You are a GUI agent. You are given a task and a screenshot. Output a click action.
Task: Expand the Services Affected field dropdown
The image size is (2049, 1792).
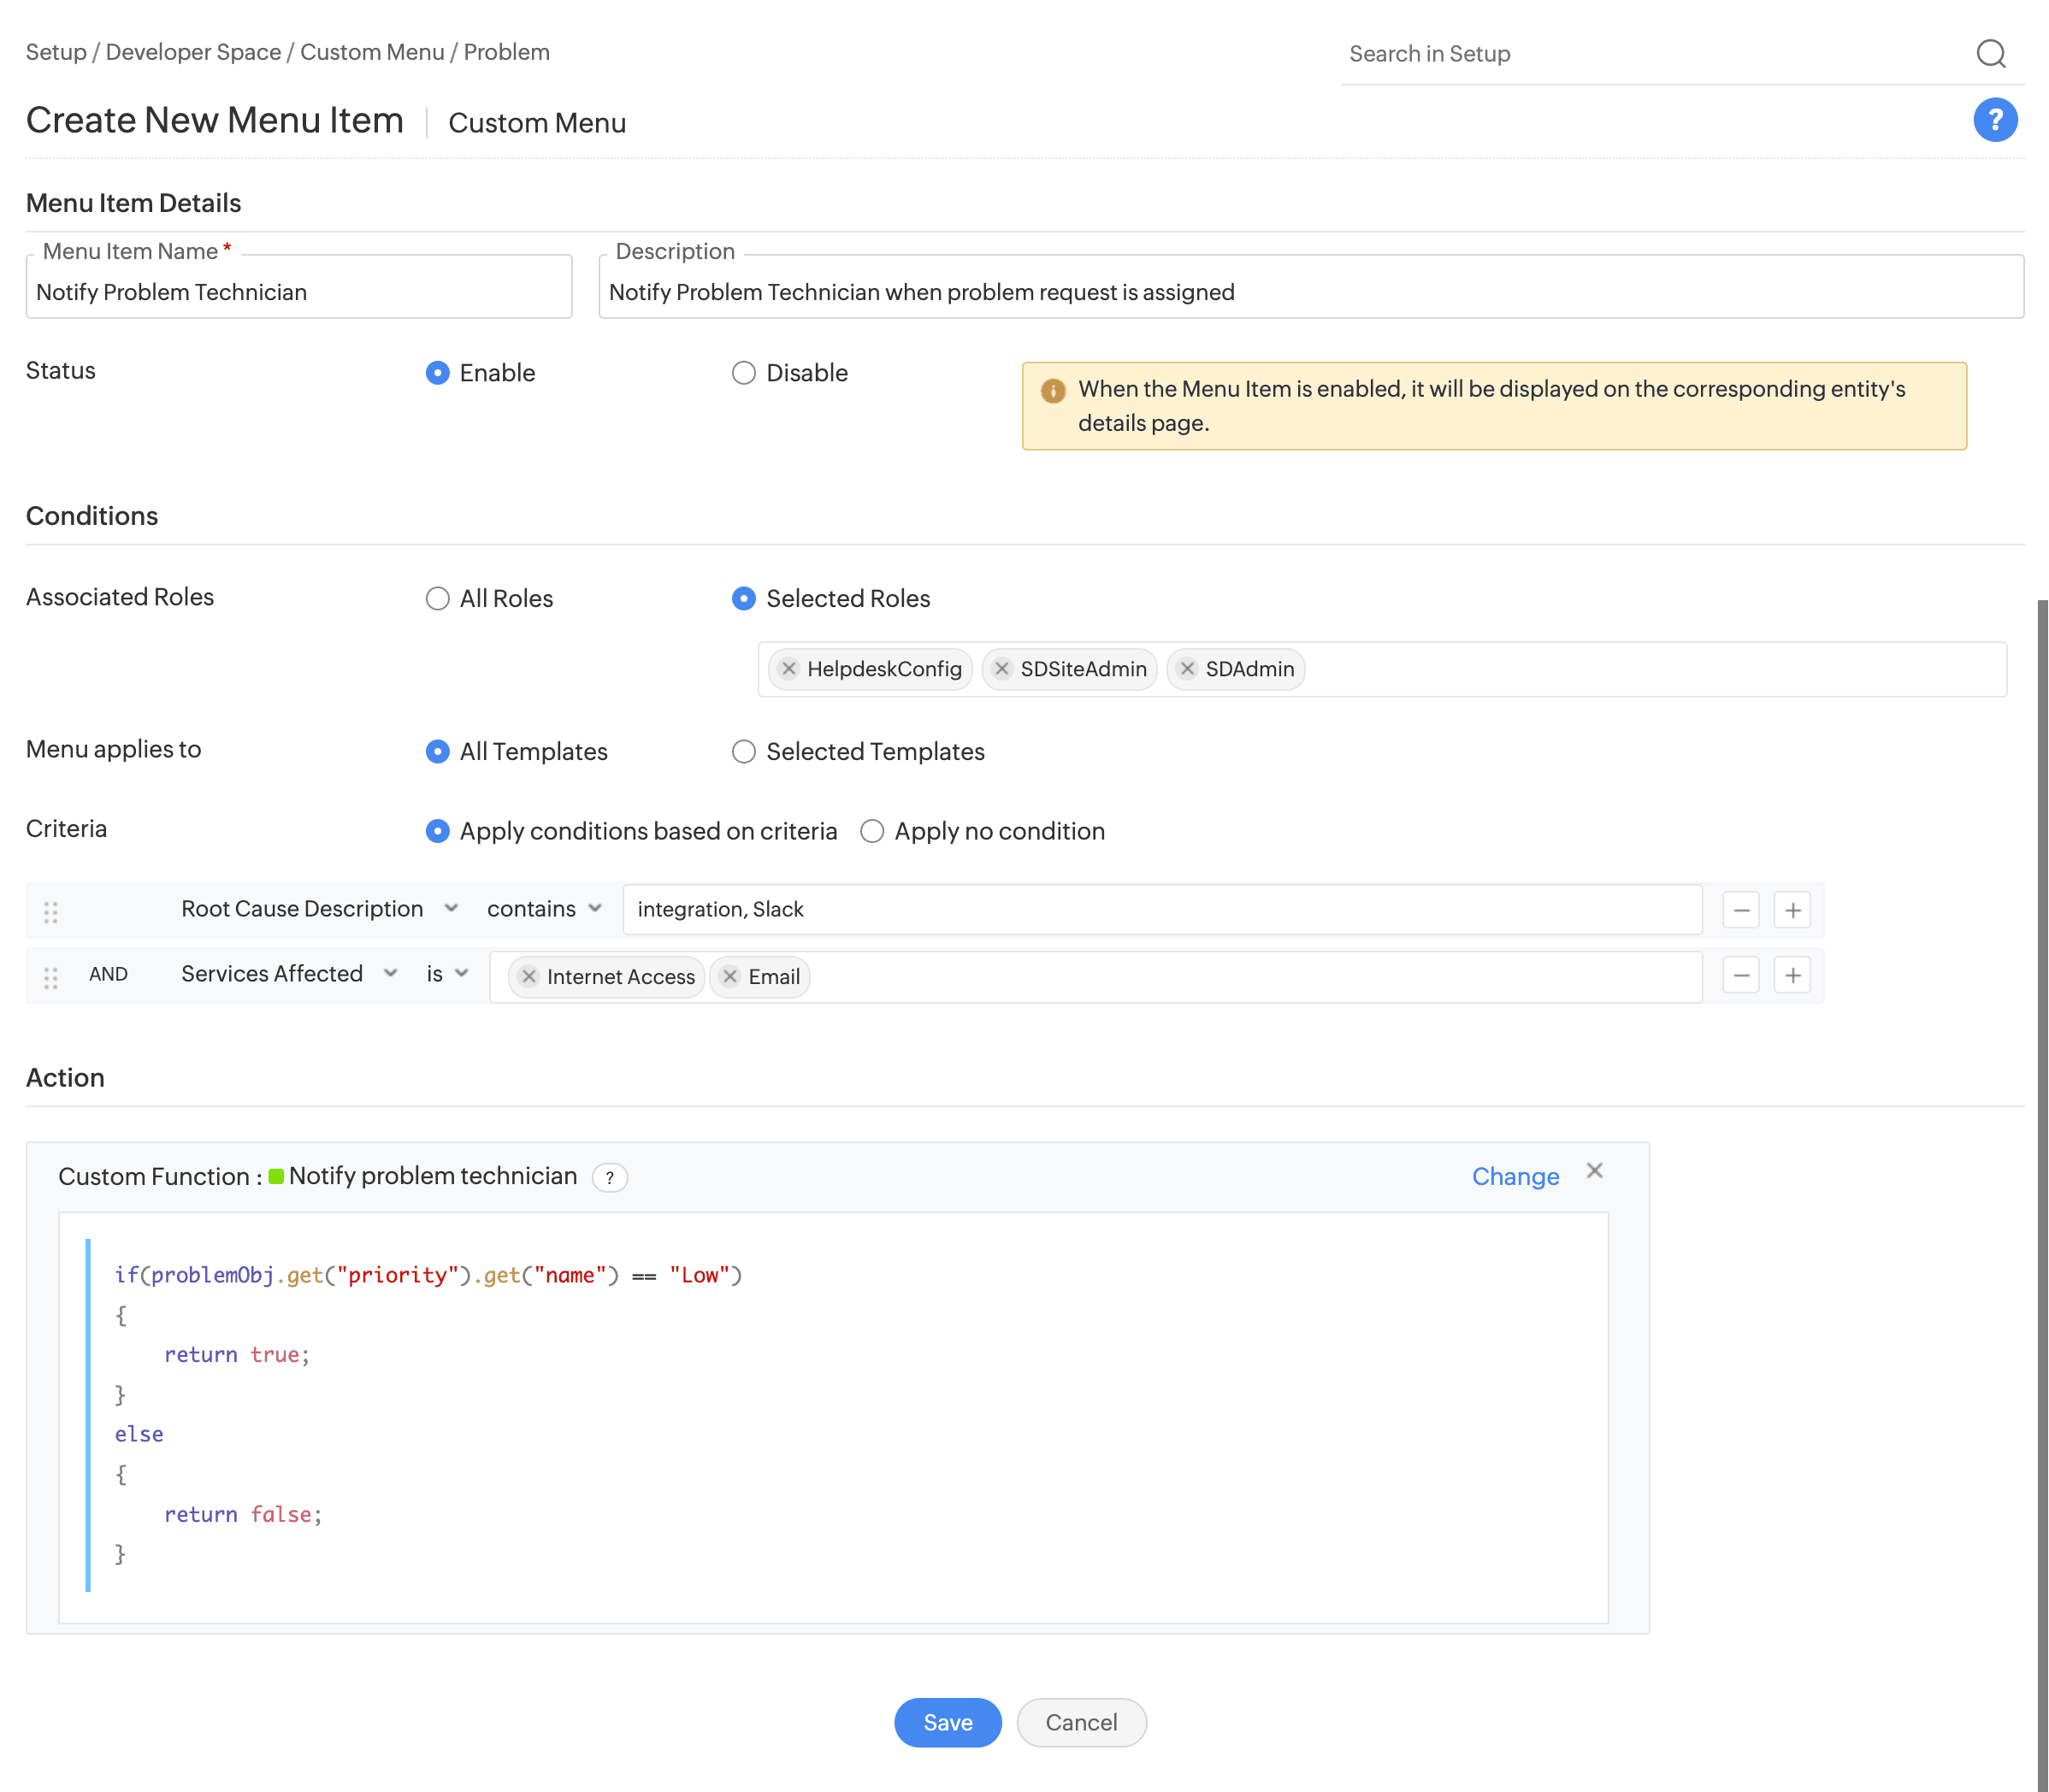288,974
